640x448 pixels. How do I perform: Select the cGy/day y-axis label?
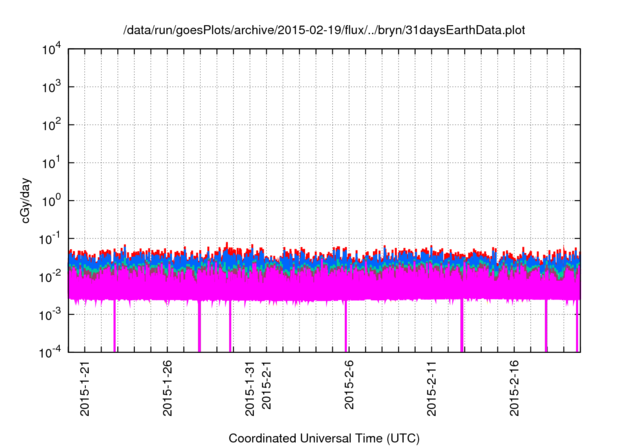tap(25, 200)
